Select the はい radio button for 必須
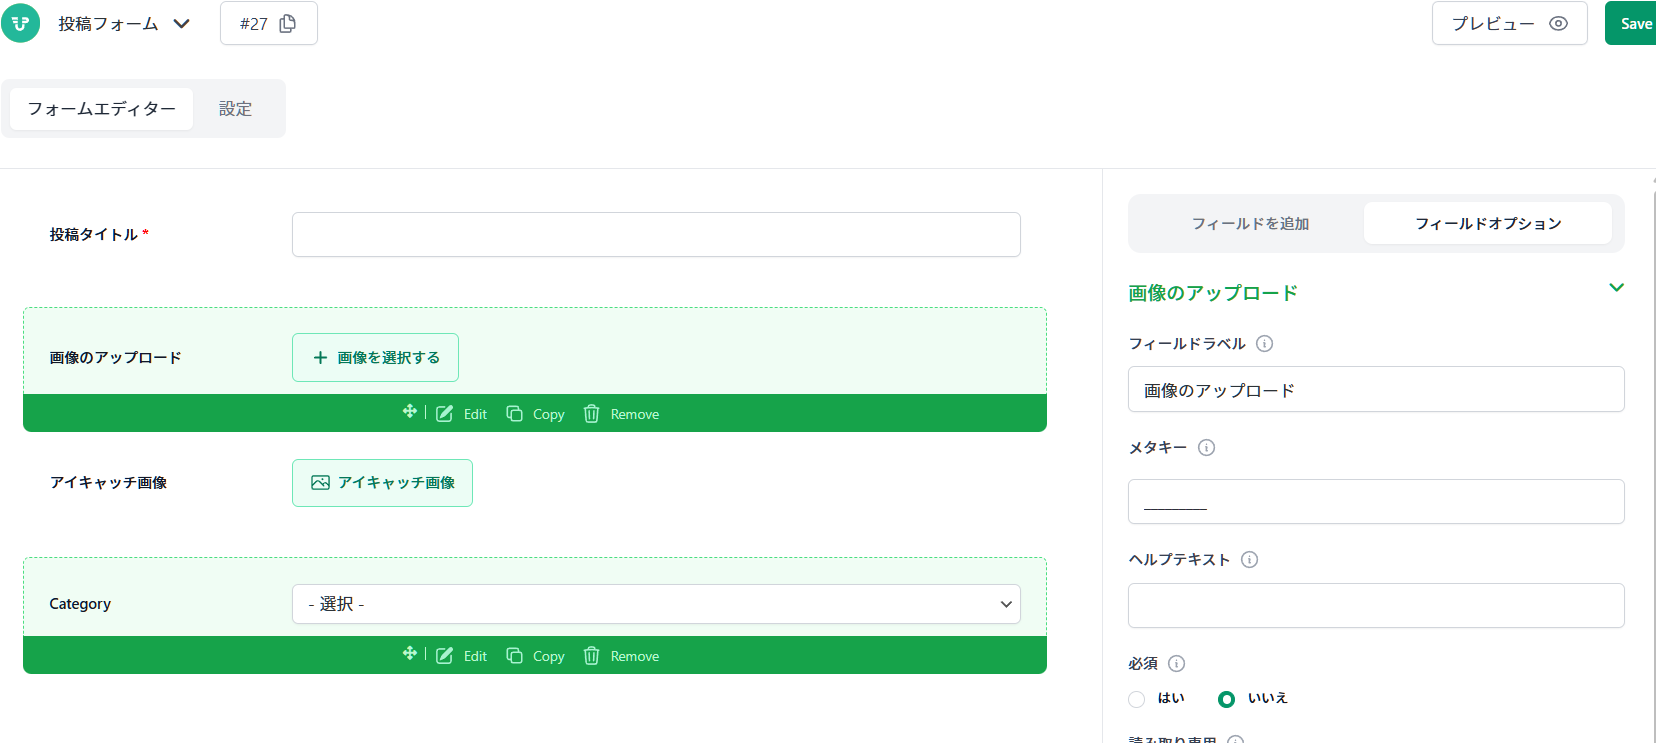Screen dimensions: 1656x743 click(x=1137, y=699)
